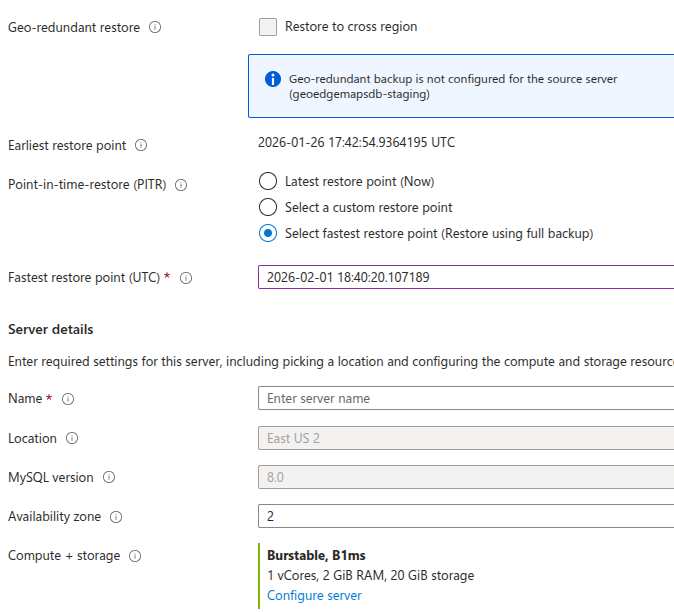Click the Location field showing East US 2

(466, 438)
